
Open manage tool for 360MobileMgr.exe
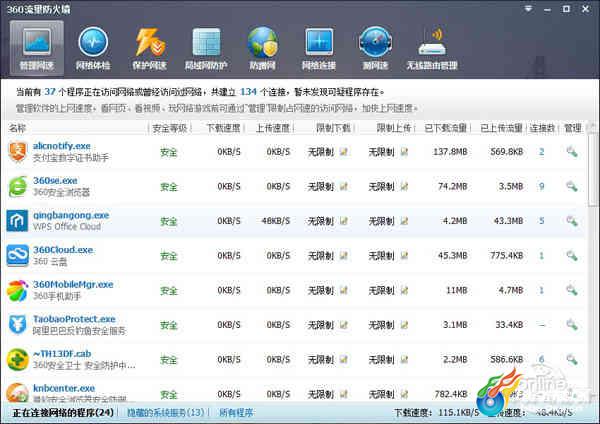[572, 290]
